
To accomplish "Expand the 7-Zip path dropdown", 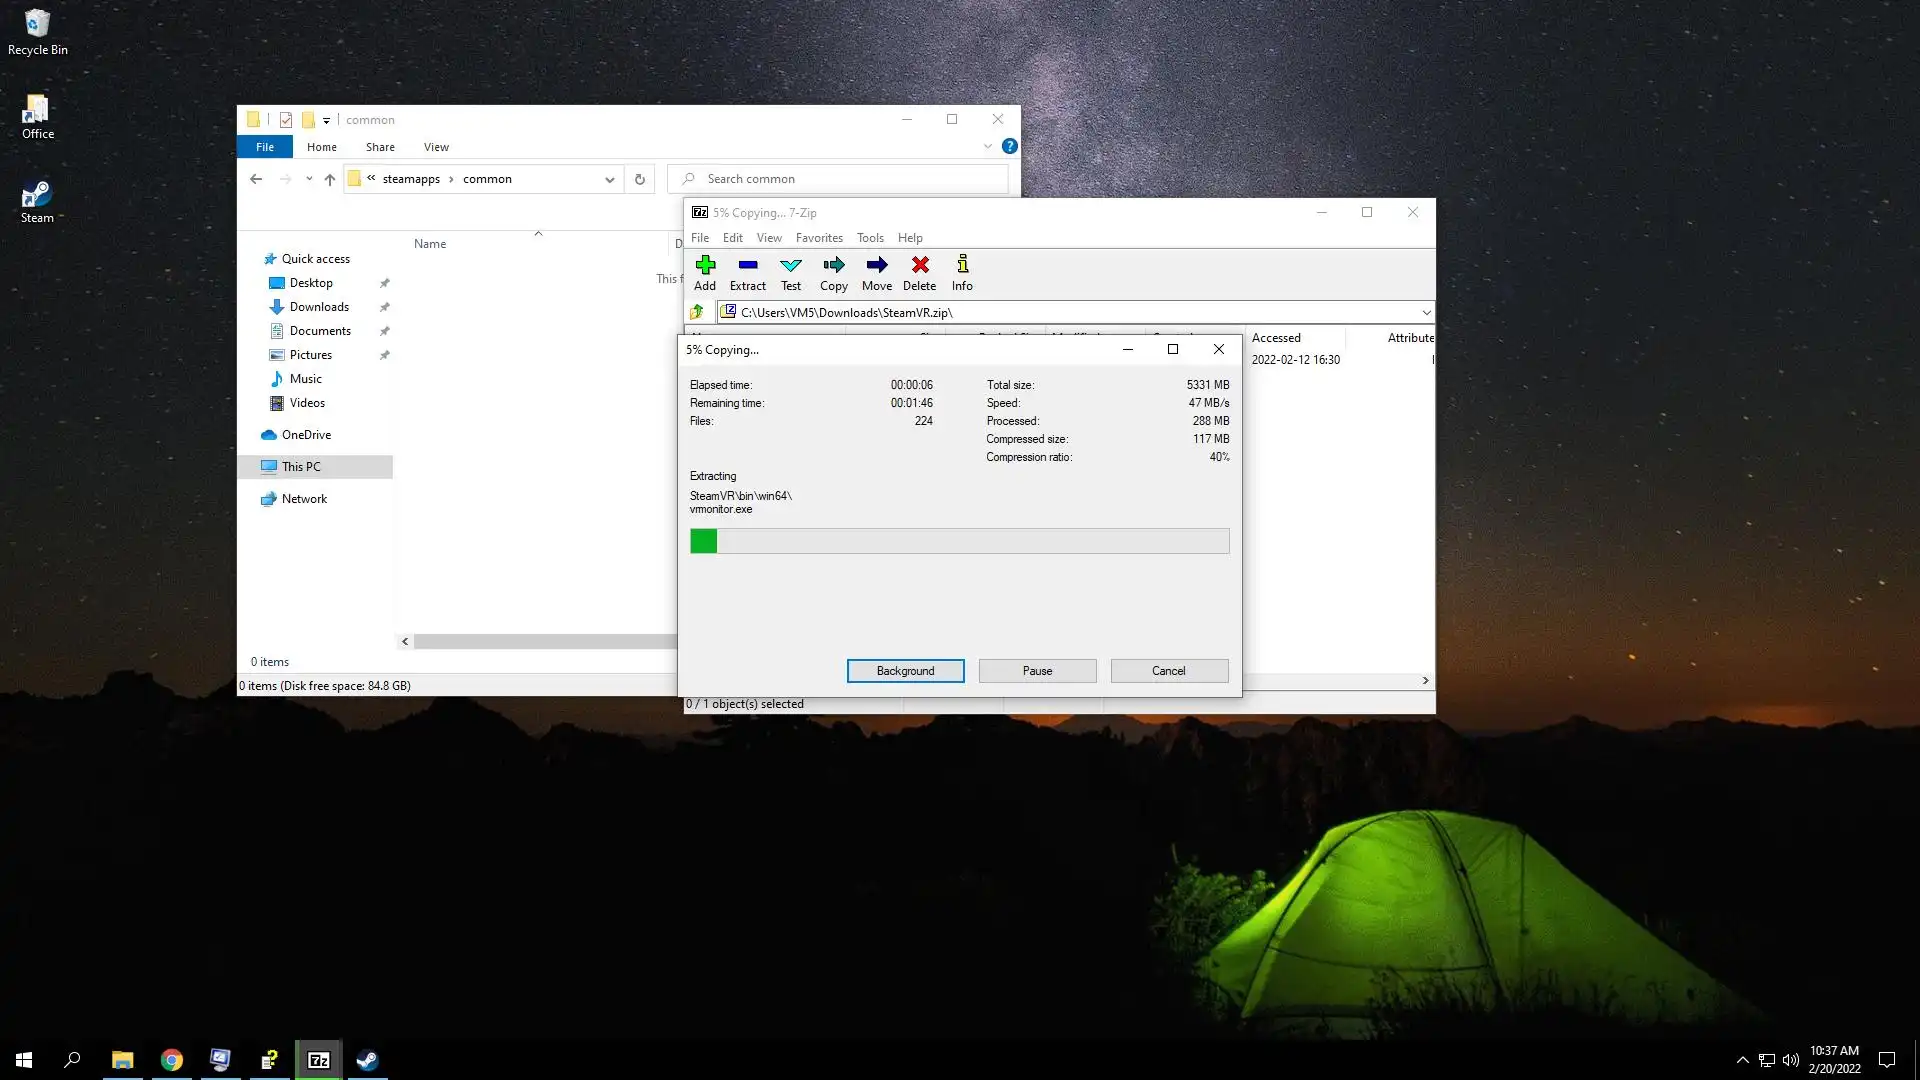I will pyautogui.click(x=1426, y=312).
